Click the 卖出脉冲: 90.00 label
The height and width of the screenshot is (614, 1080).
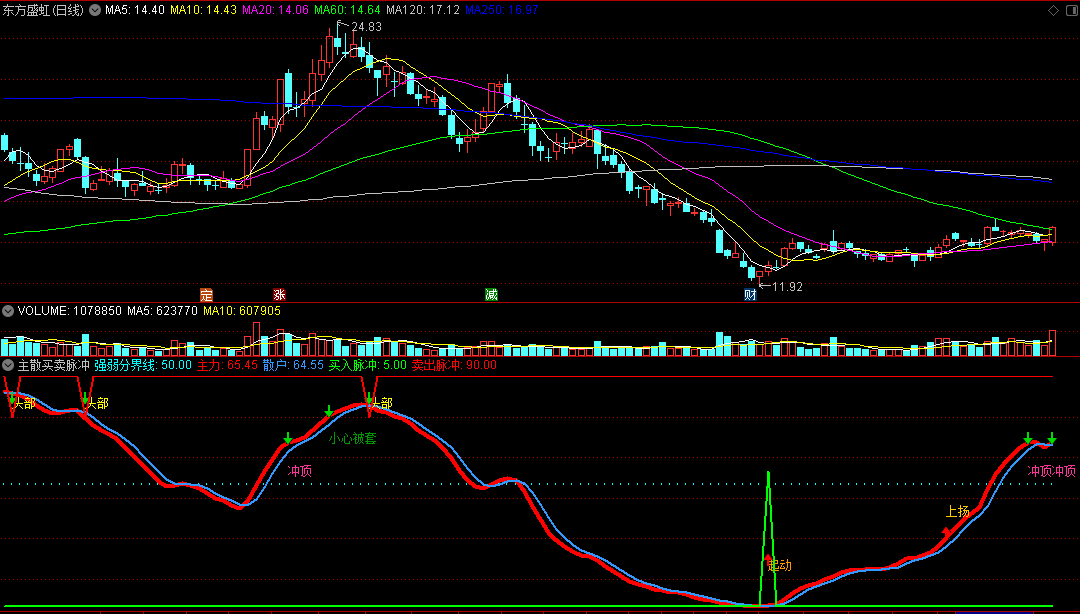click(454, 365)
